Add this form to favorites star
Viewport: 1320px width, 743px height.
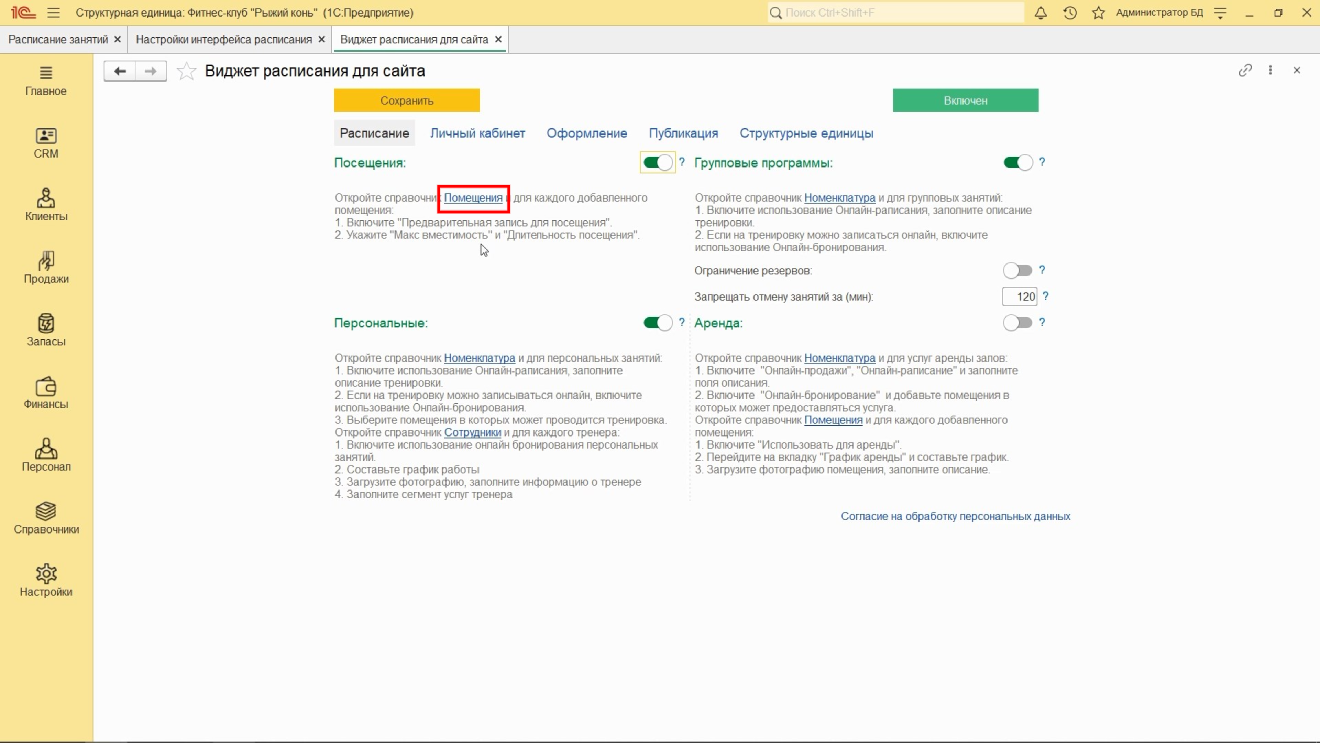(186, 71)
